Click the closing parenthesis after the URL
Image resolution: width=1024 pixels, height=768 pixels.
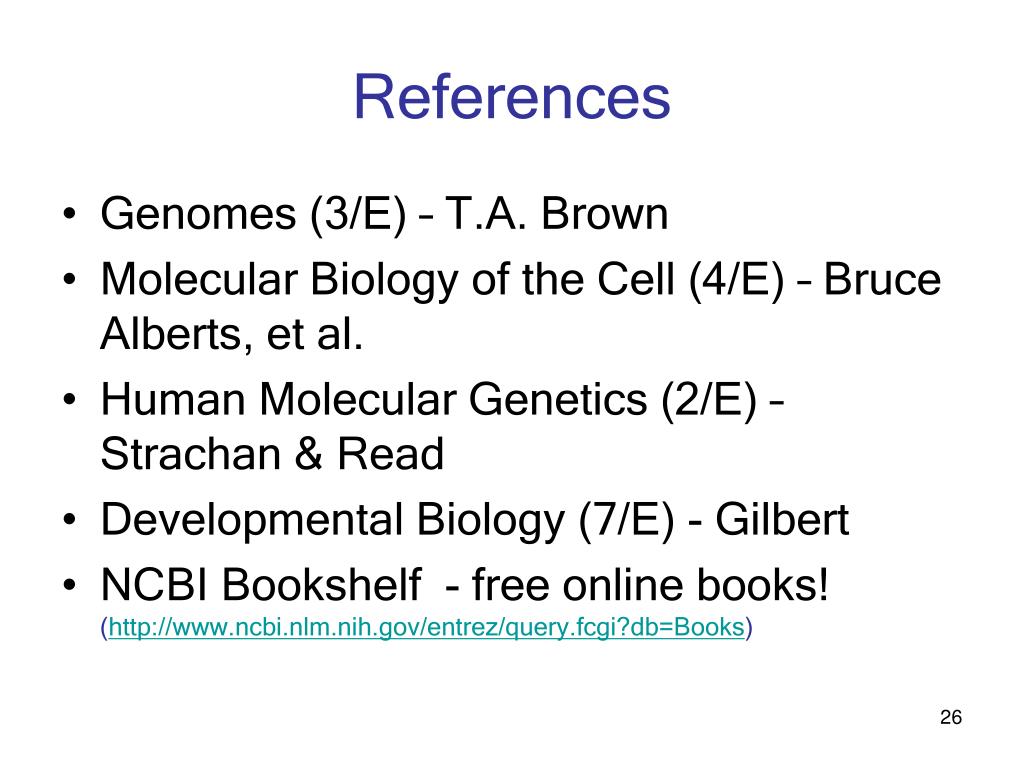(749, 628)
